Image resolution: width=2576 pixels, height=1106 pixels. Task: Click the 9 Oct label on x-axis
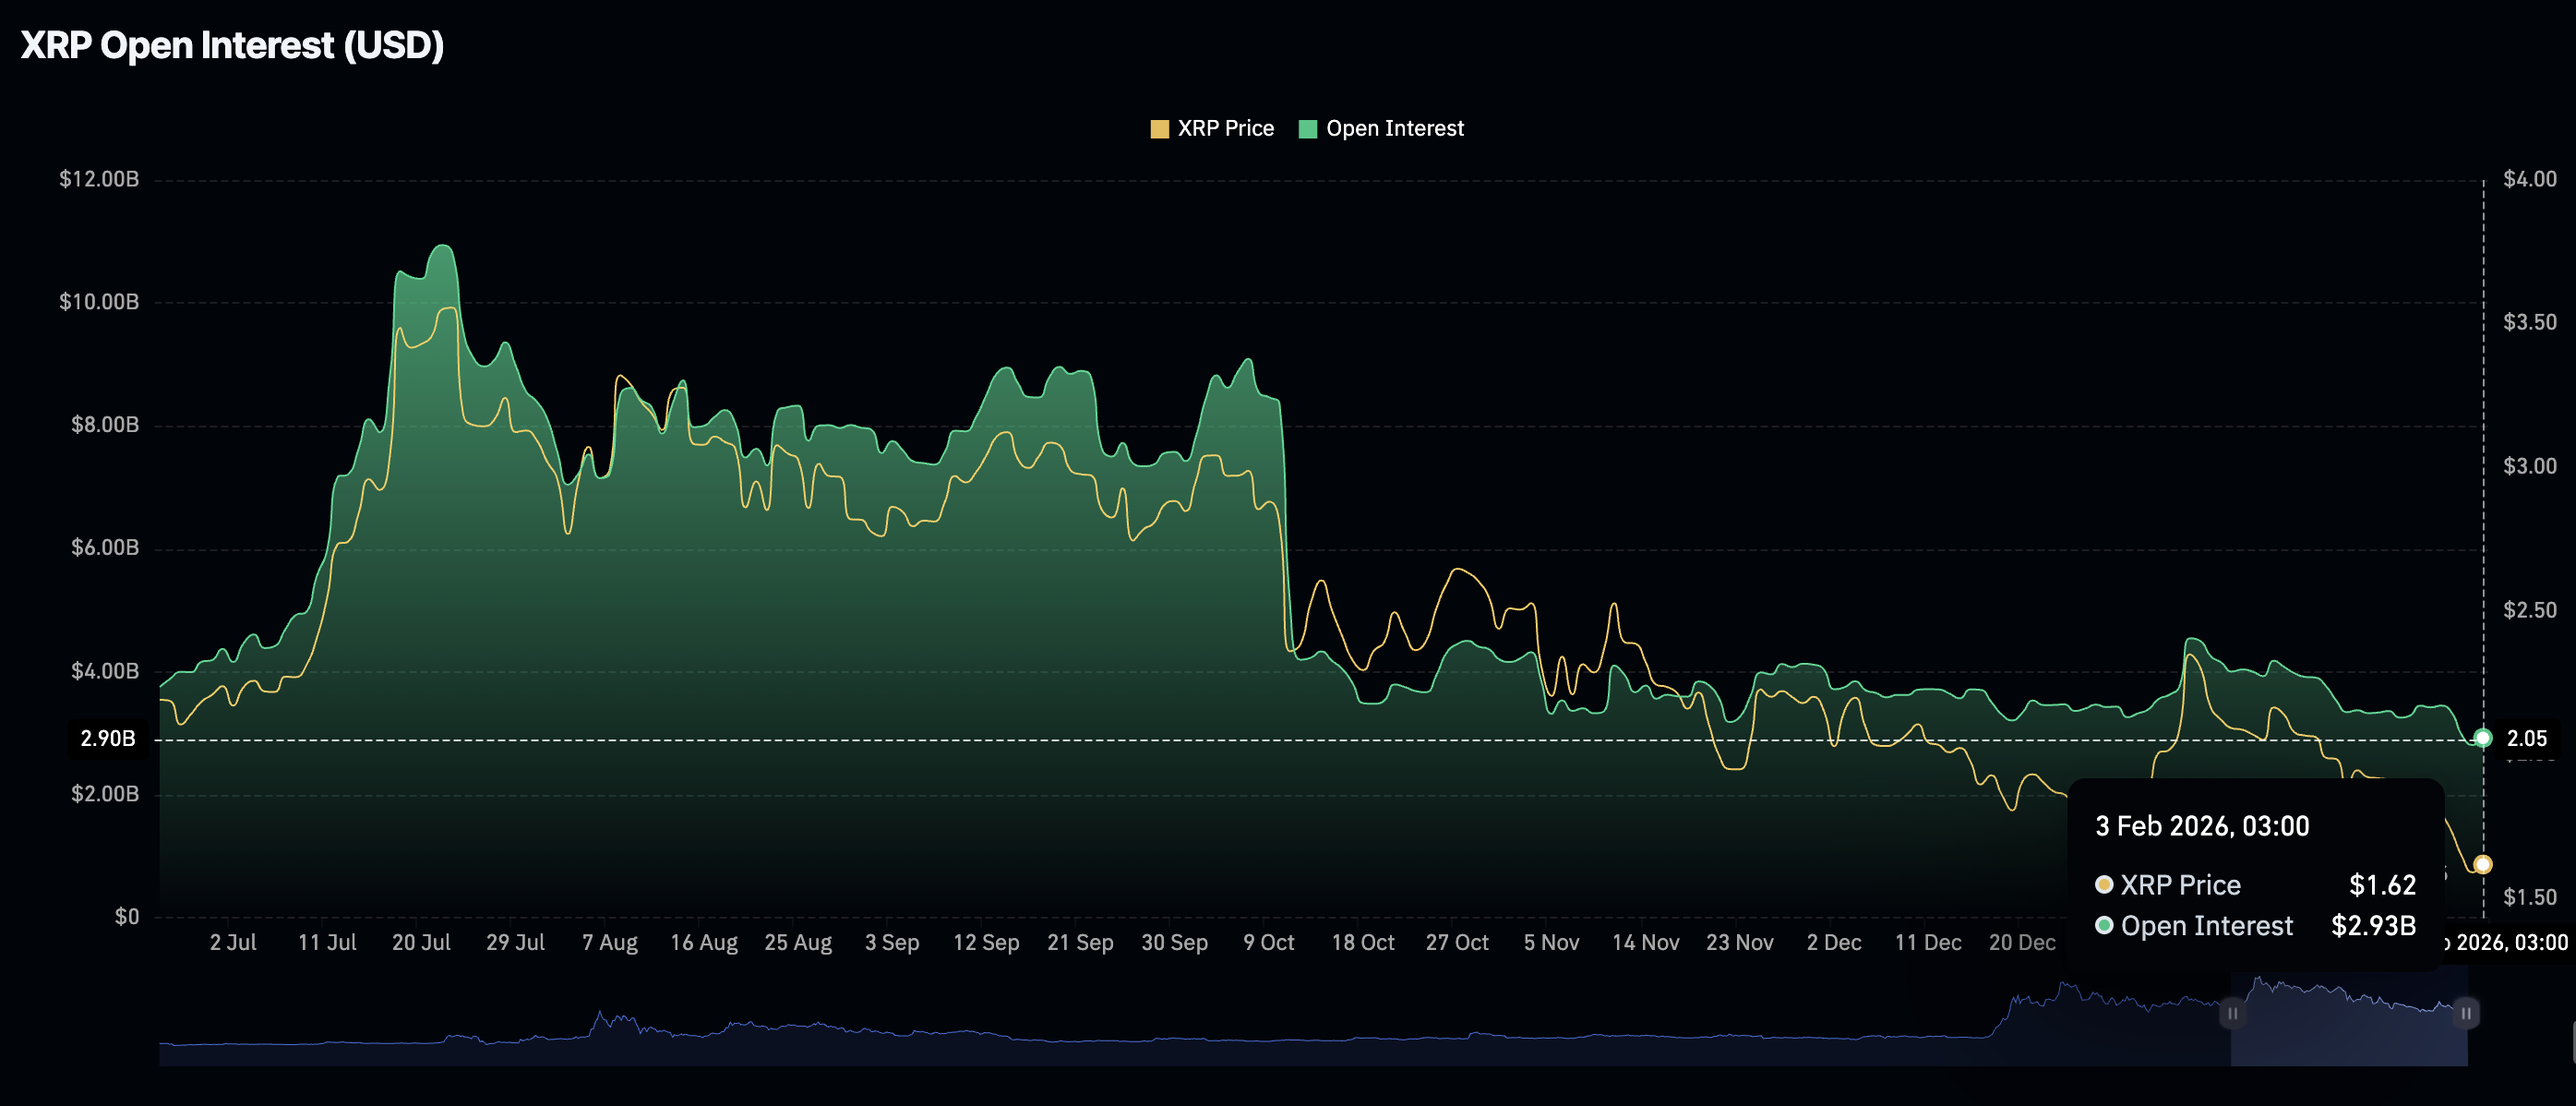[1268, 943]
